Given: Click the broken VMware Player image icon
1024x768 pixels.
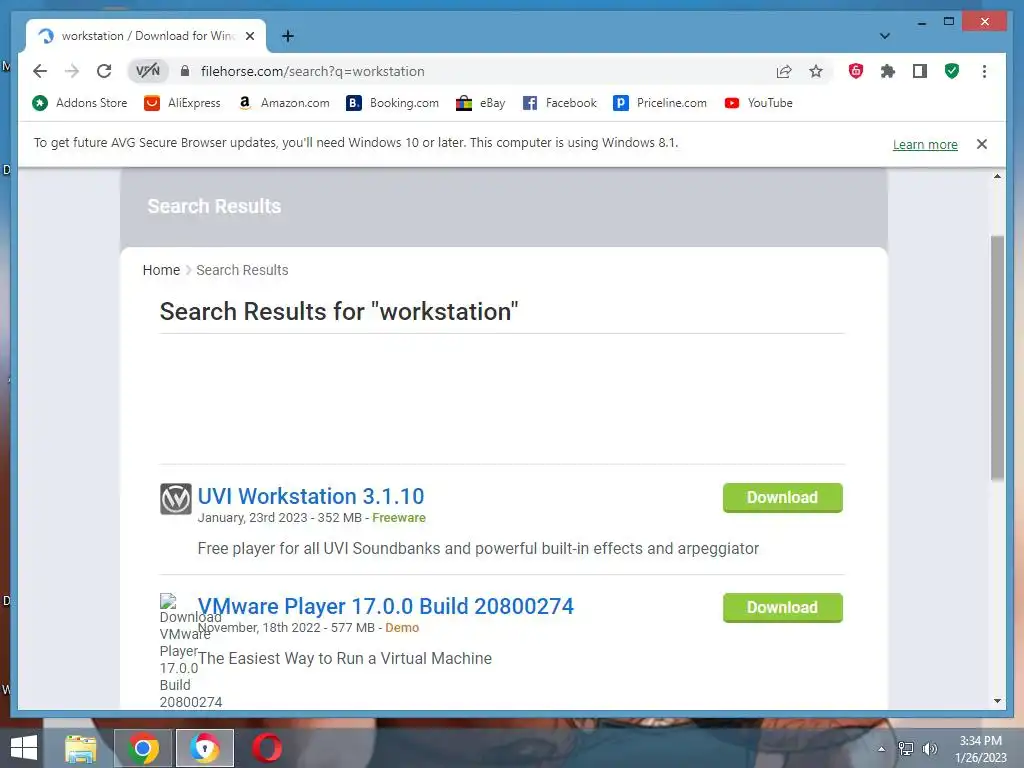Looking at the screenshot, I should [x=168, y=601].
